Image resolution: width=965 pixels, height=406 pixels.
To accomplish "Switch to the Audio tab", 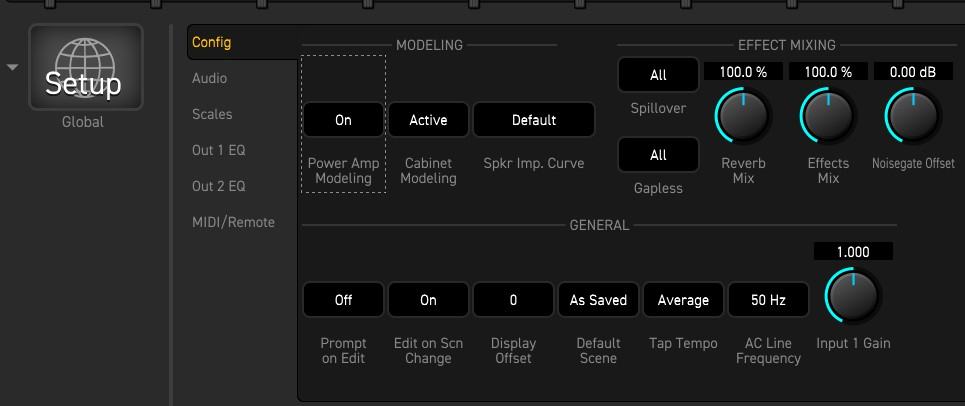I will [x=210, y=78].
